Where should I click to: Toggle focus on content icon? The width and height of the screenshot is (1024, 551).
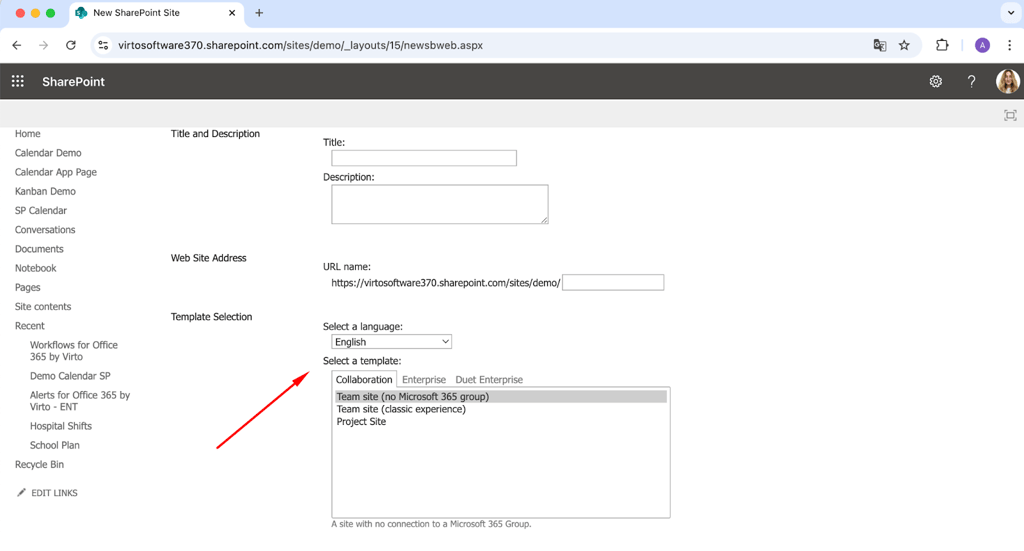pos(1010,116)
